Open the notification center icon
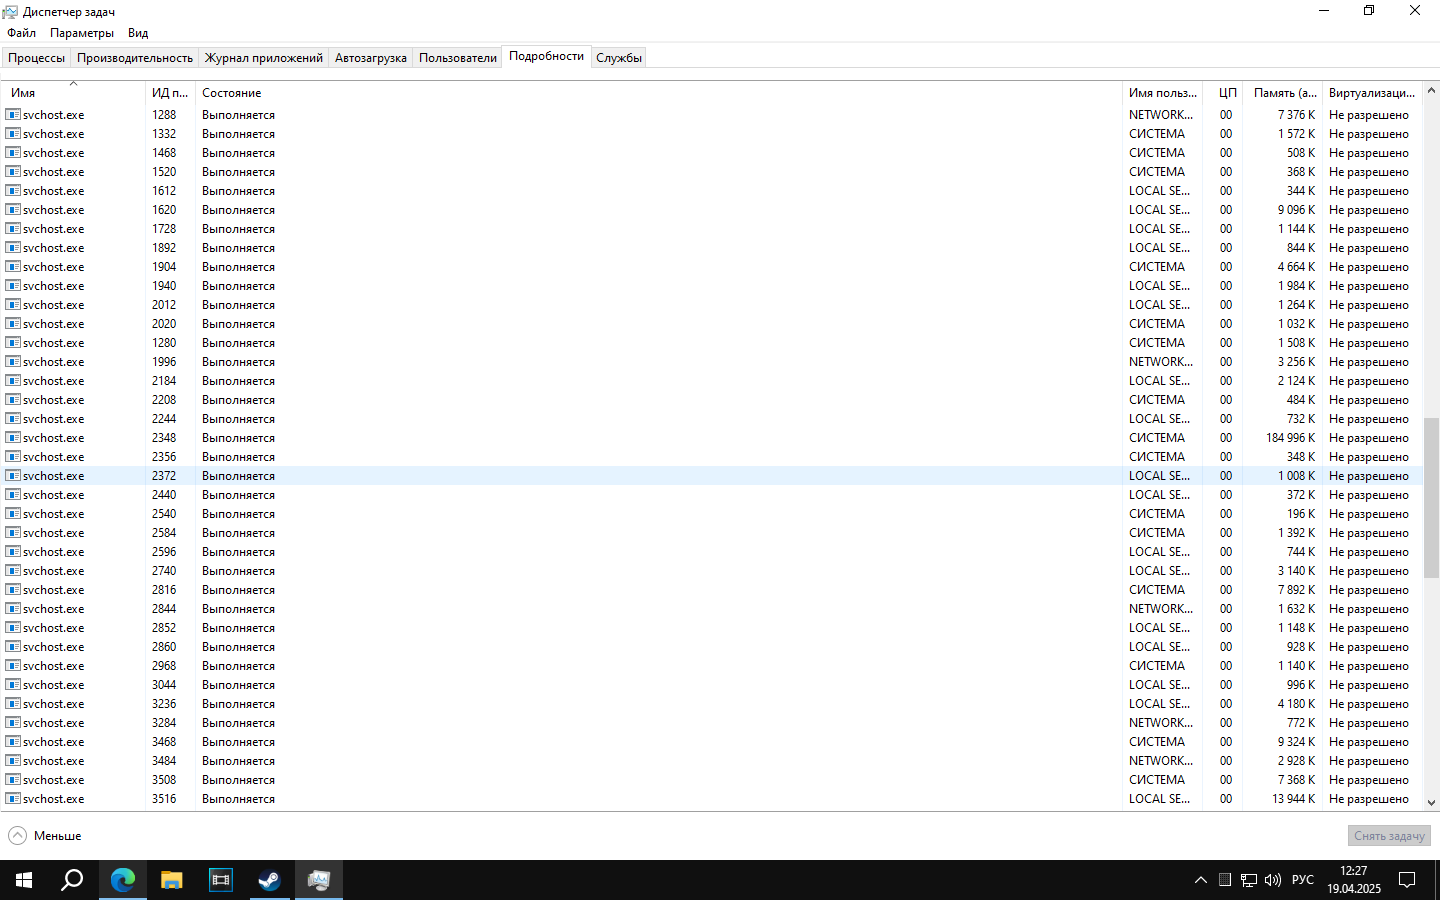The image size is (1440, 900). pos(1406,880)
